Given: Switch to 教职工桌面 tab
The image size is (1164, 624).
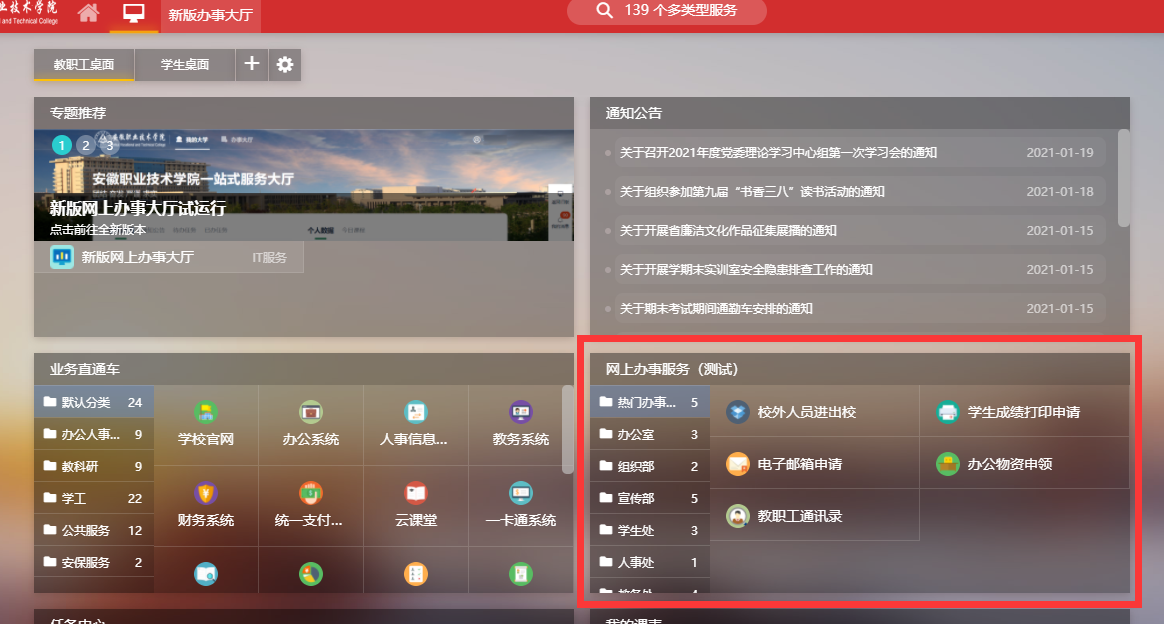Looking at the screenshot, I should [x=84, y=65].
